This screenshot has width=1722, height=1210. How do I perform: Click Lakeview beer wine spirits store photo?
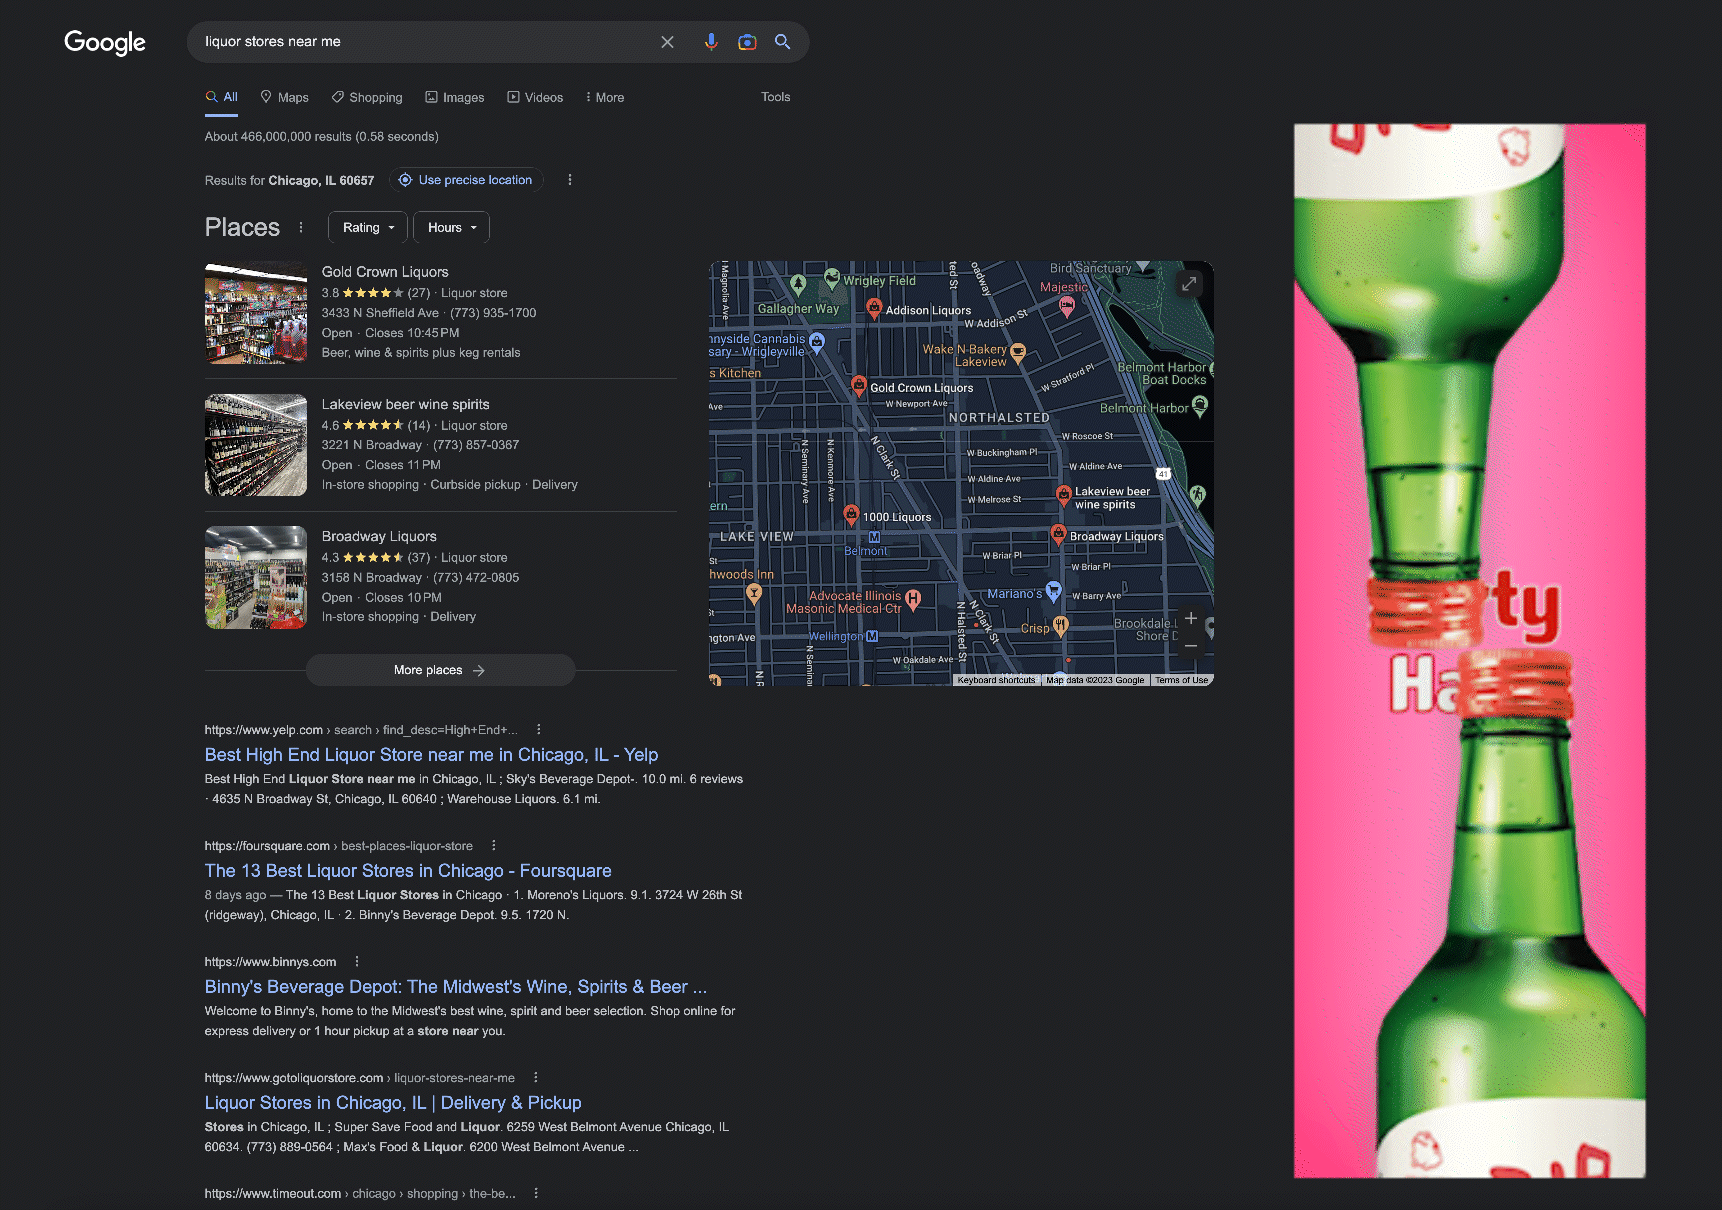click(256, 445)
